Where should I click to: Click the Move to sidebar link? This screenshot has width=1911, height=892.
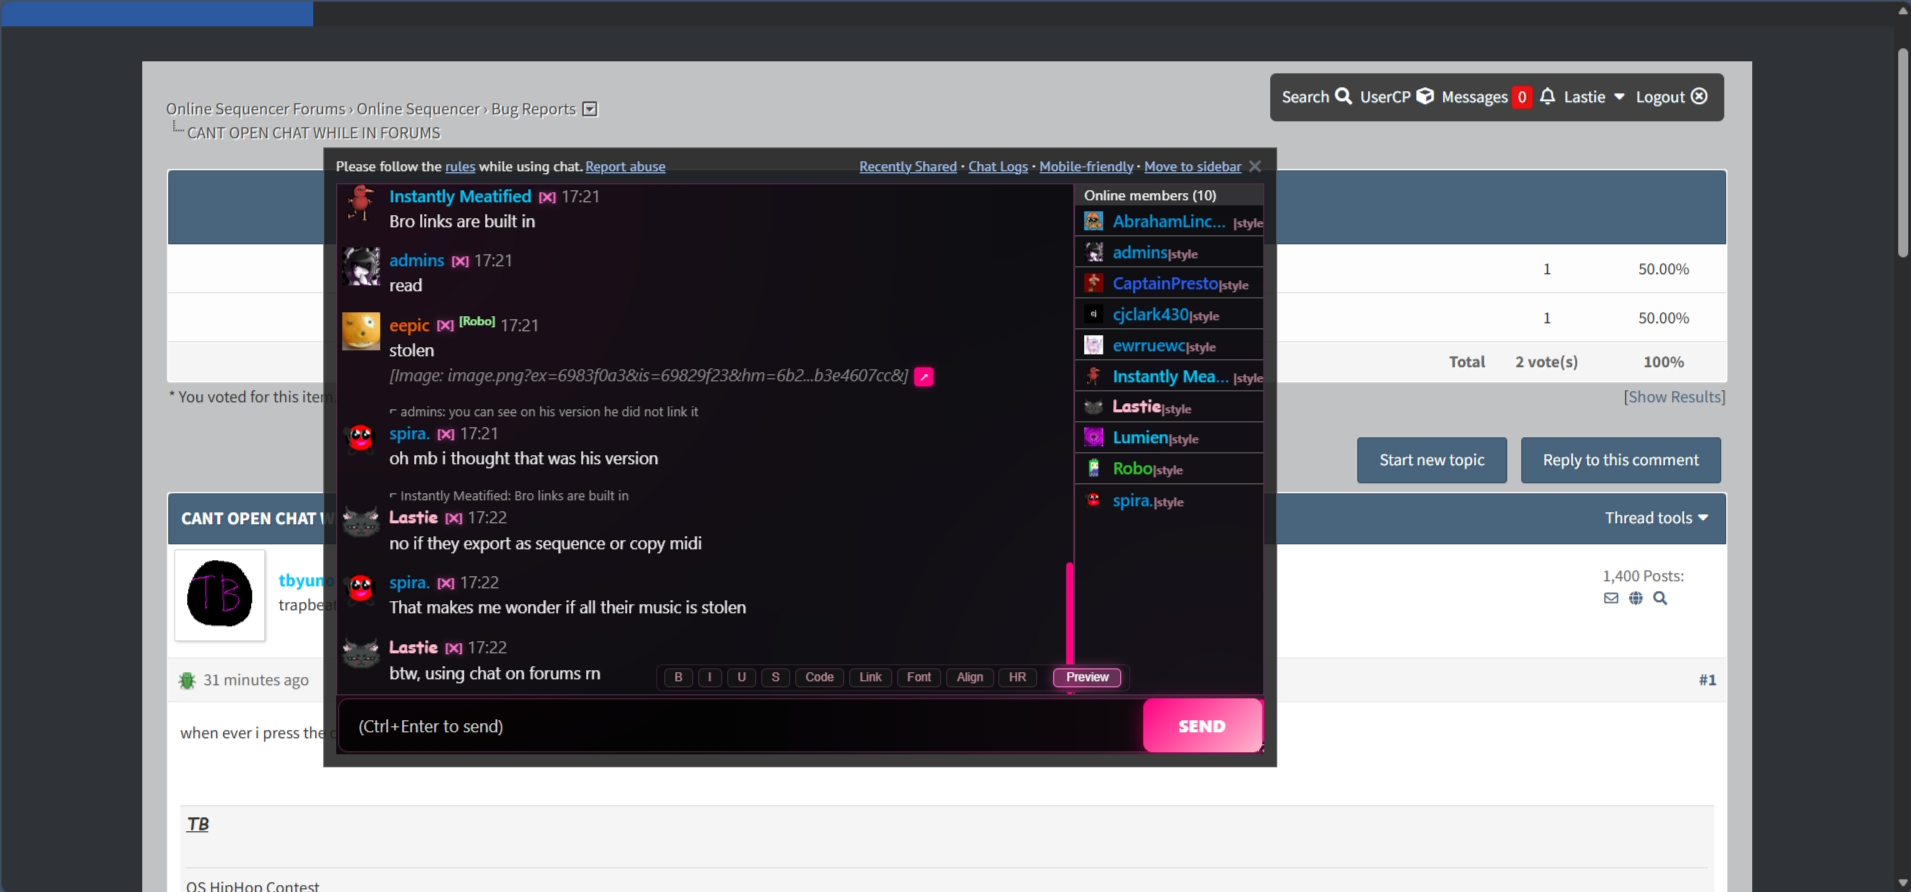[x=1193, y=167]
